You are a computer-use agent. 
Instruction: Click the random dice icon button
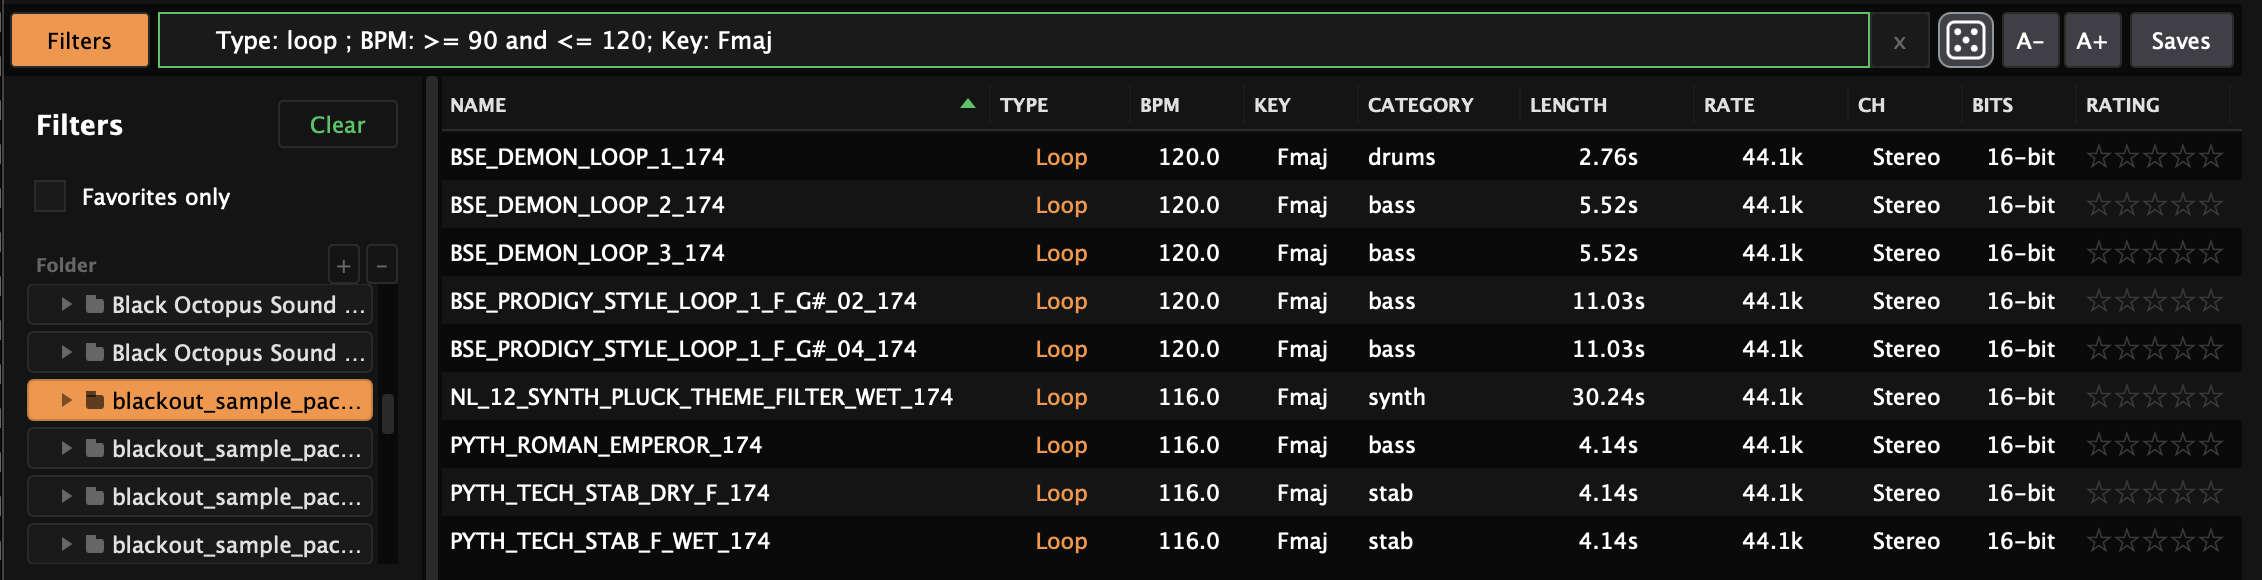tap(1965, 41)
